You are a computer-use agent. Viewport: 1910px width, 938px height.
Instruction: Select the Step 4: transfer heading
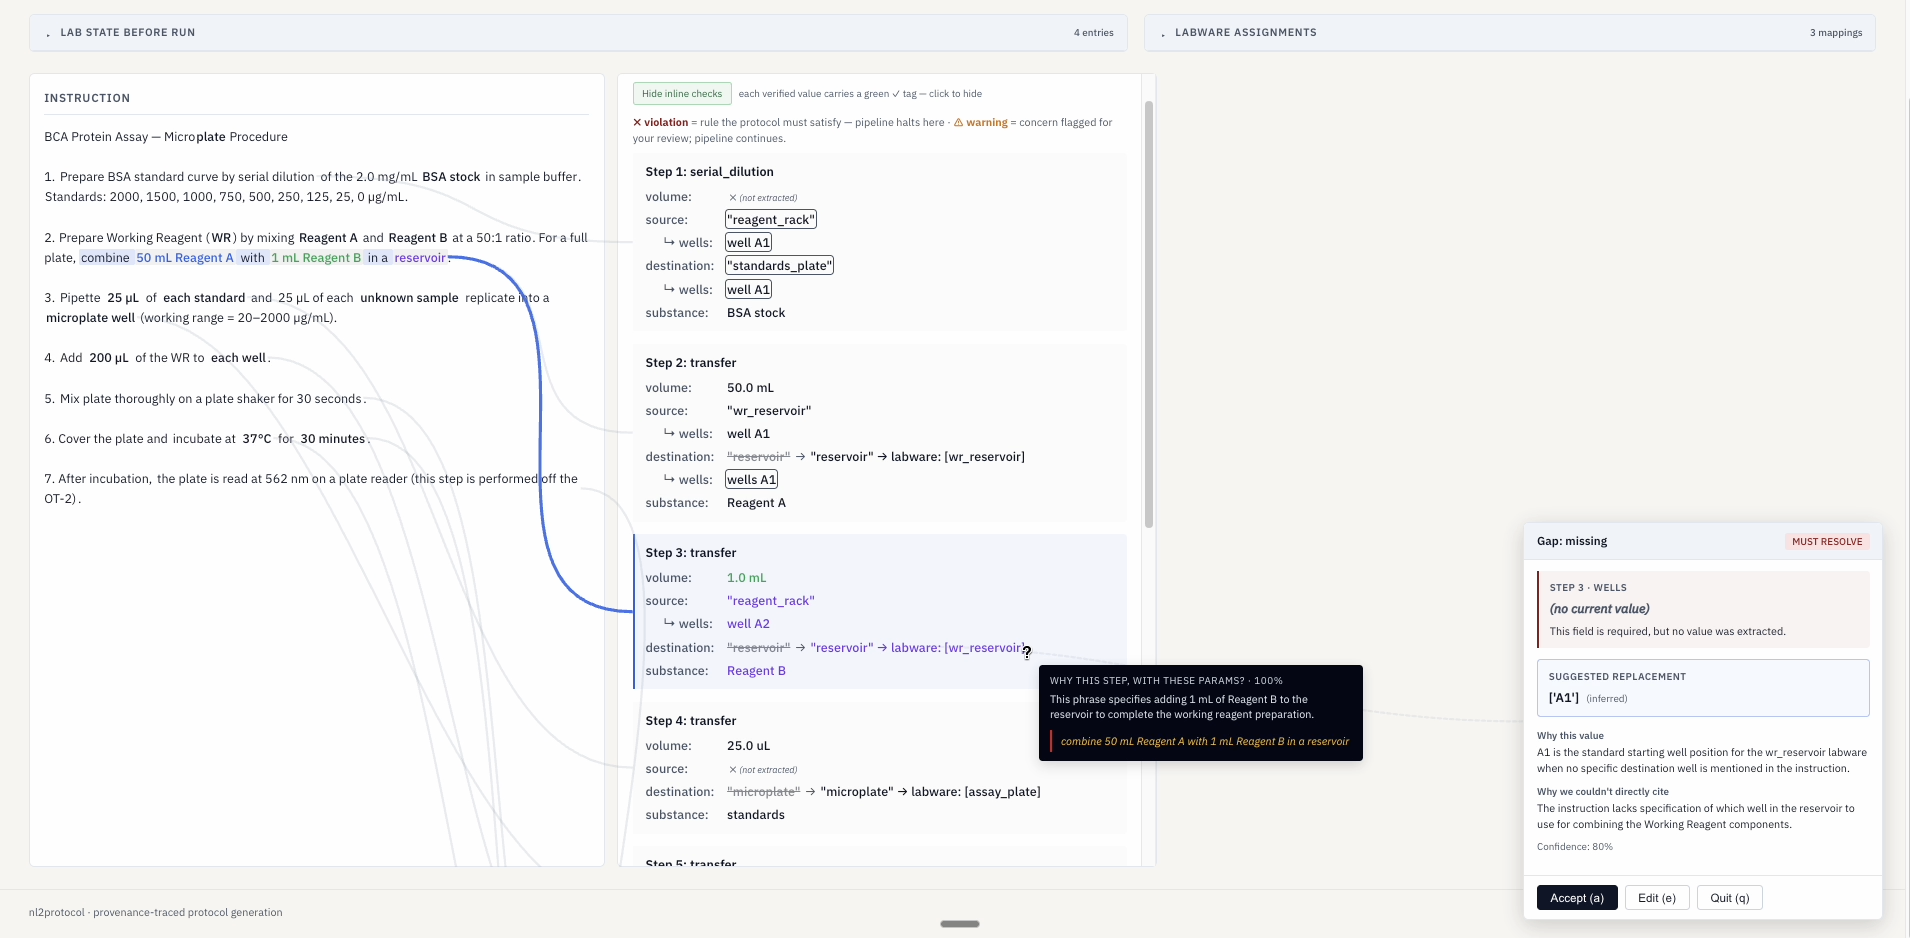click(x=691, y=720)
